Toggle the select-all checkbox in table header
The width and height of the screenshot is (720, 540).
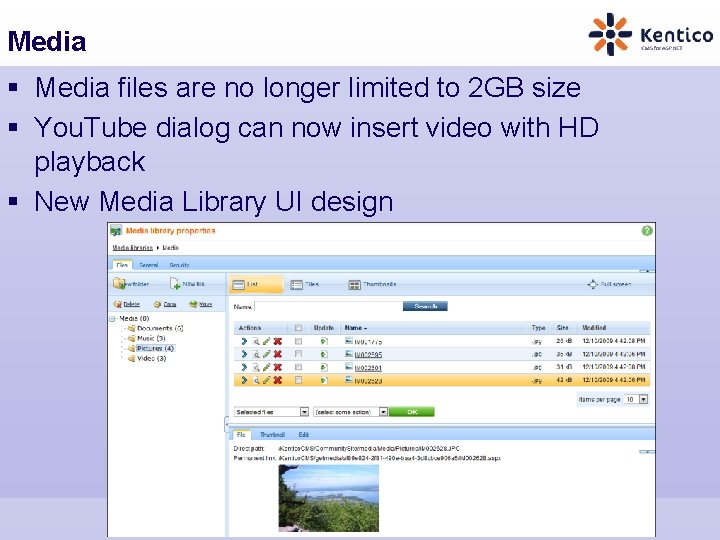click(298, 328)
